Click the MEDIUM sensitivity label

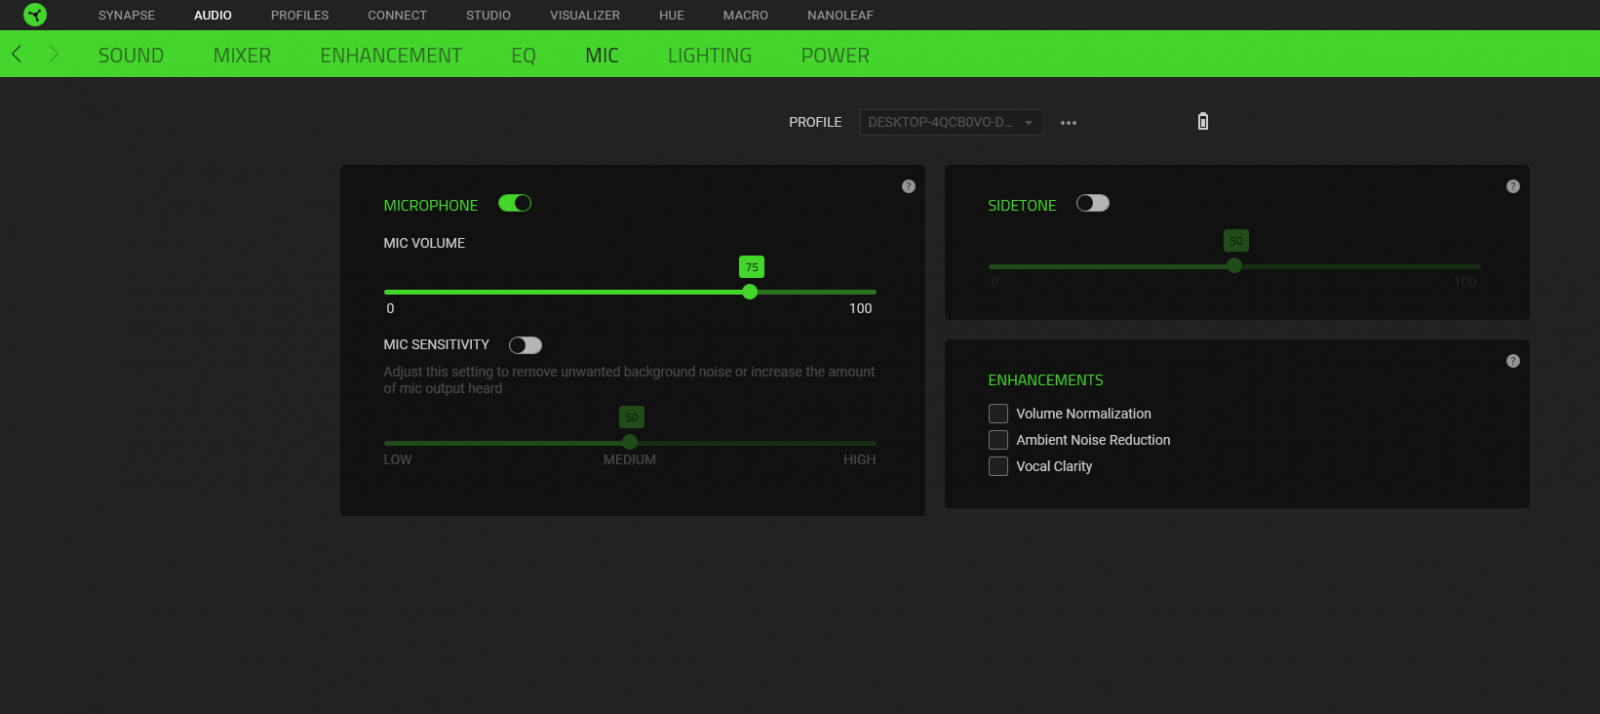630,460
